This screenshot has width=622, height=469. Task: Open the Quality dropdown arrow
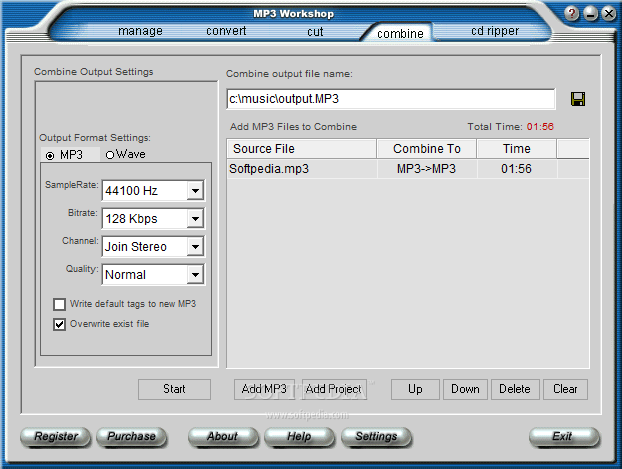tap(195, 275)
